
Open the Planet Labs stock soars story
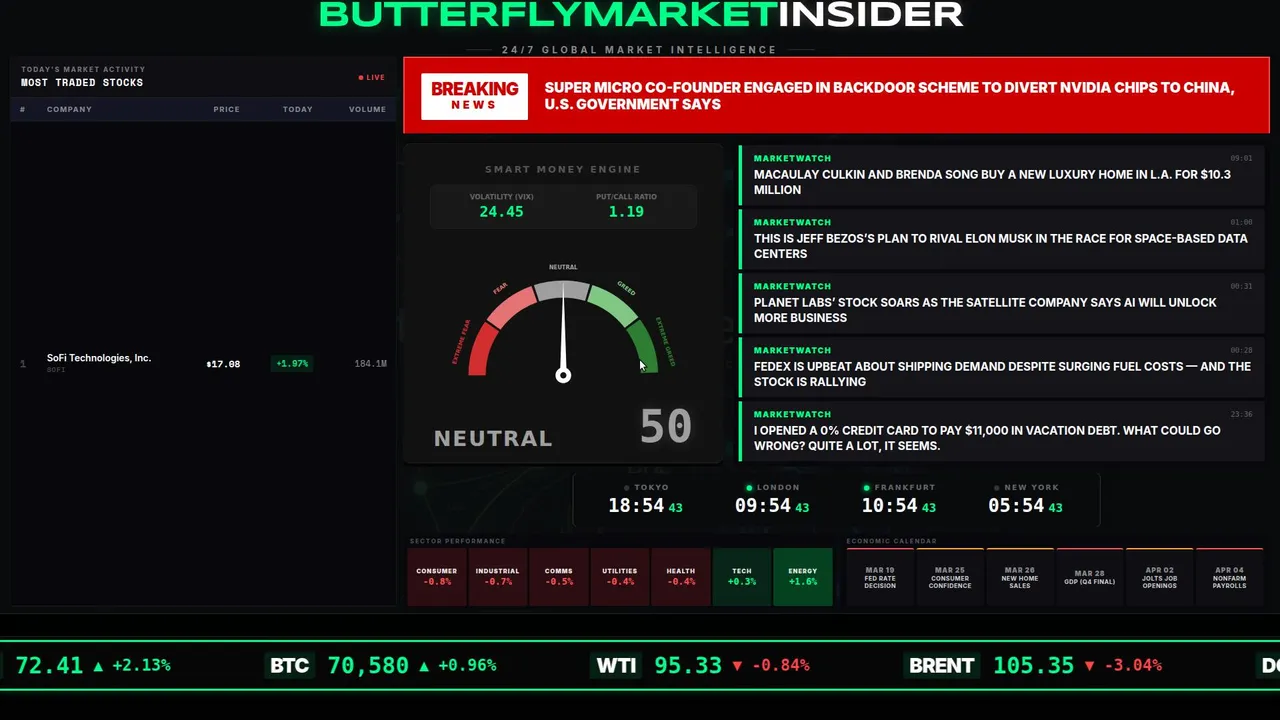[x=1002, y=302]
